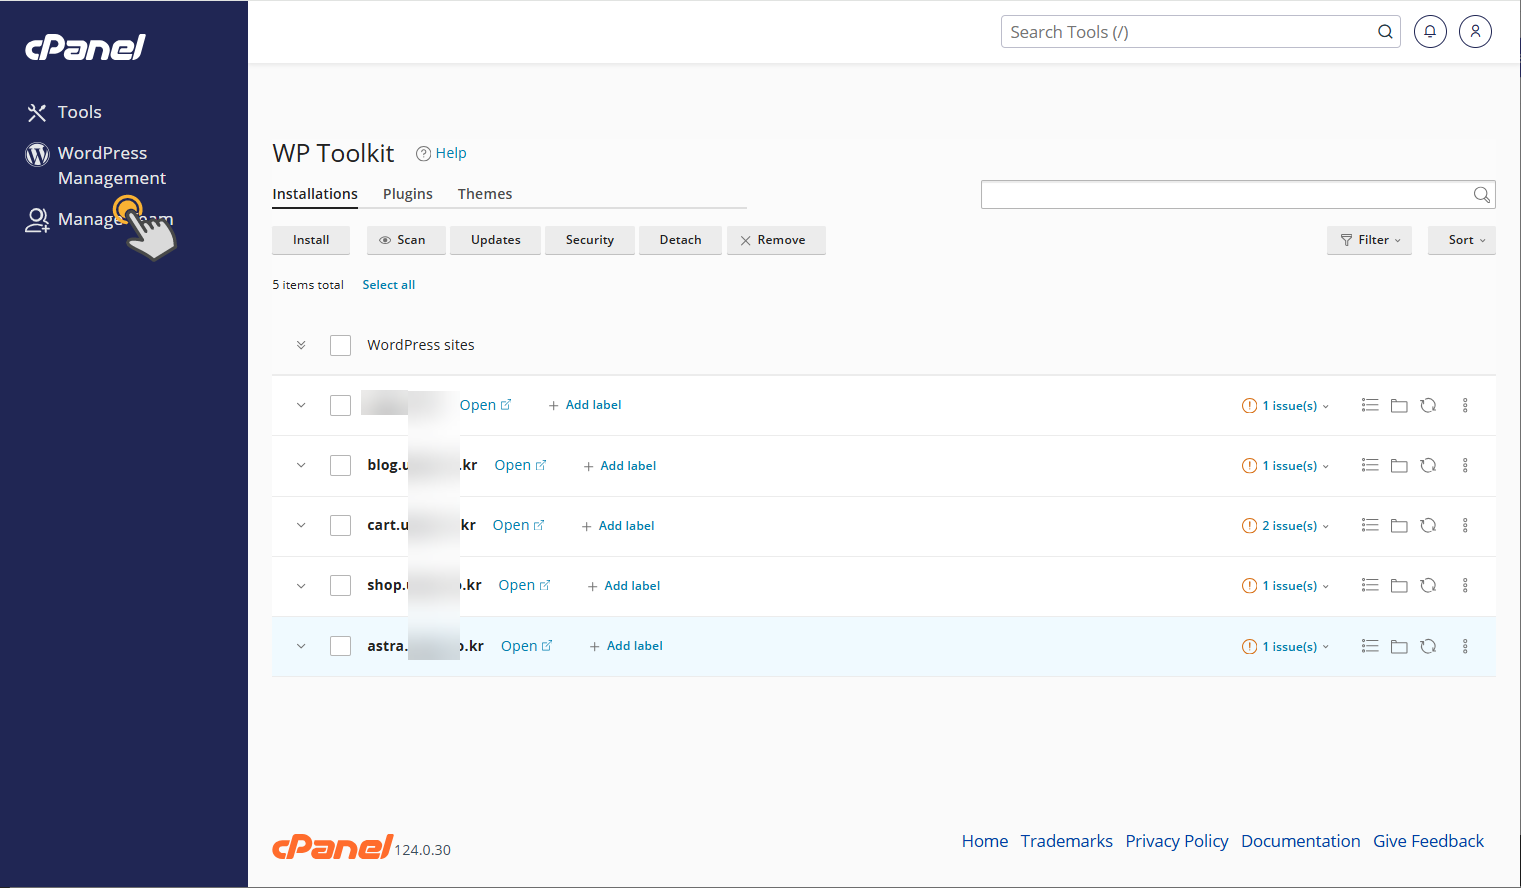The height and width of the screenshot is (888, 1521).
Task: Open file manager folder icon for blog site
Action: pyautogui.click(x=1399, y=466)
